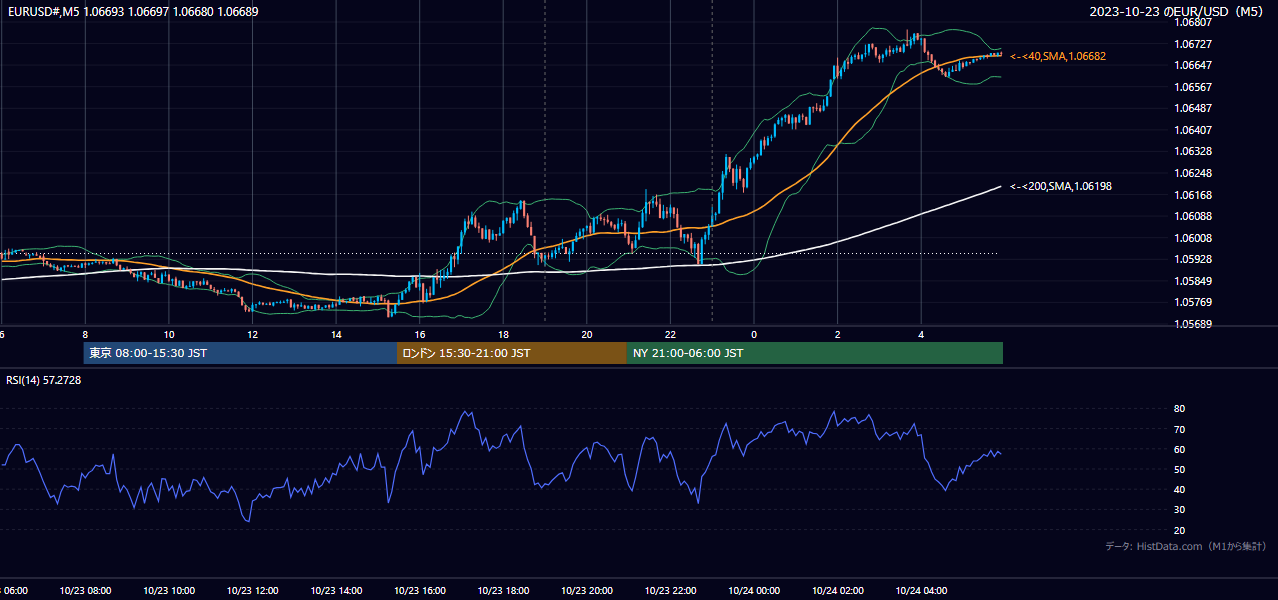Click the 10/23 22:00 date label
Image resolution: width=1278 pixels, height=600 pixels.
click(x=670, y=591)
